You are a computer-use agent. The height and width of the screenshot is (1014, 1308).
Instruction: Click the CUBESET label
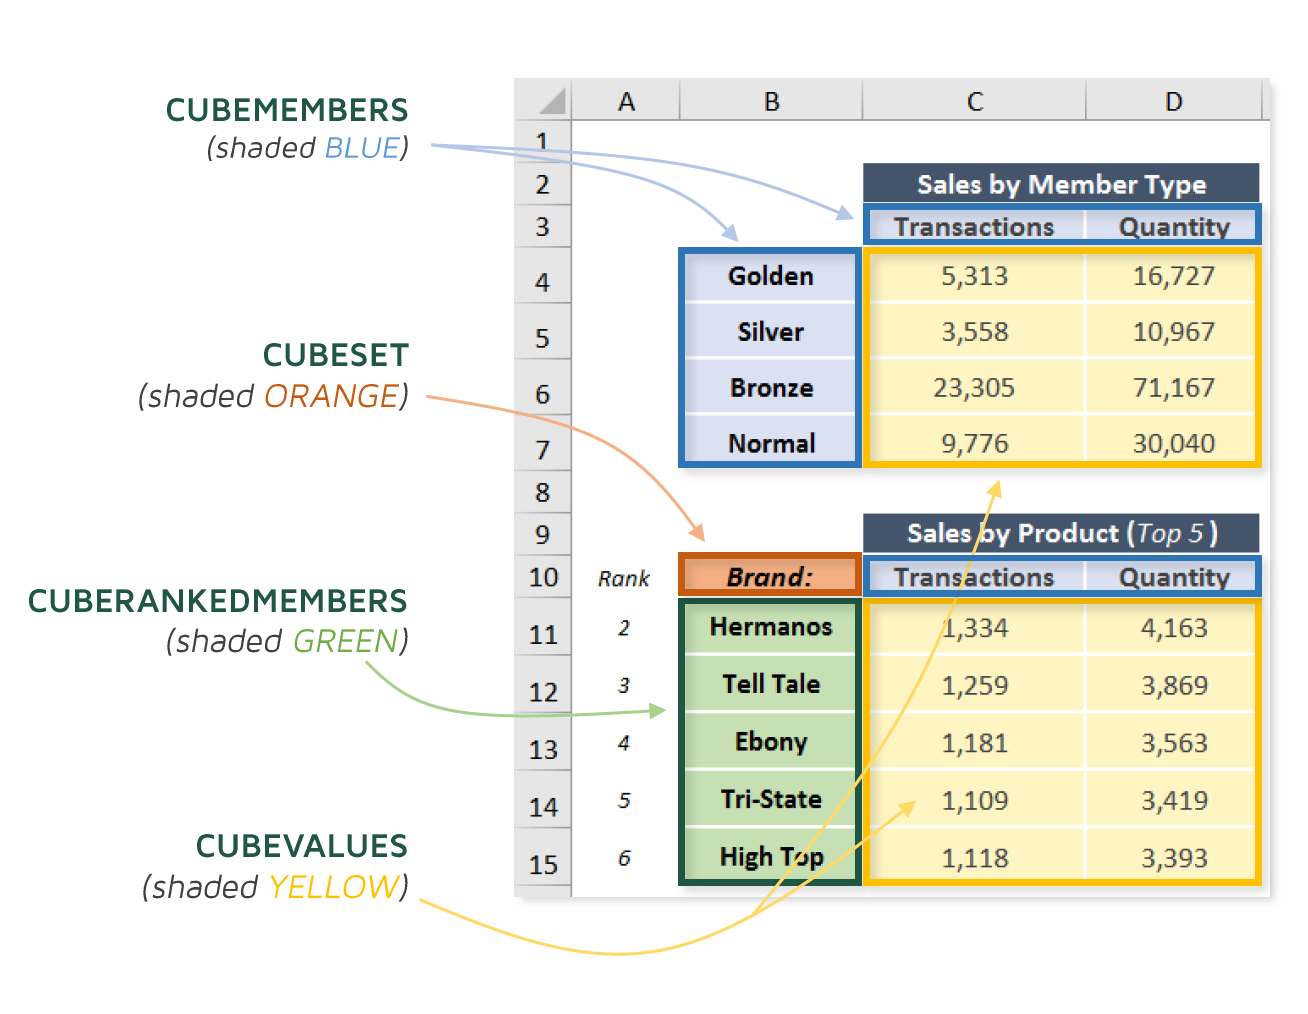[335, 355]
